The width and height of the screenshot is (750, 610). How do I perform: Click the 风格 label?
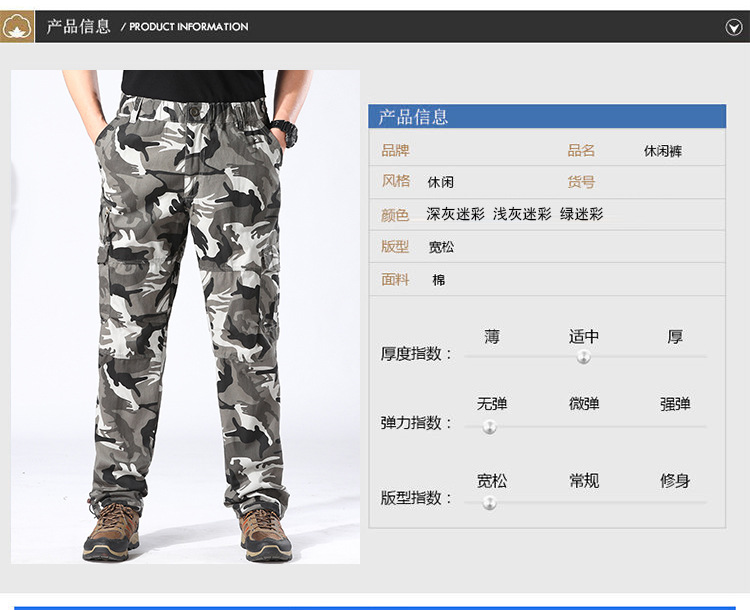(x=395, y=181)
